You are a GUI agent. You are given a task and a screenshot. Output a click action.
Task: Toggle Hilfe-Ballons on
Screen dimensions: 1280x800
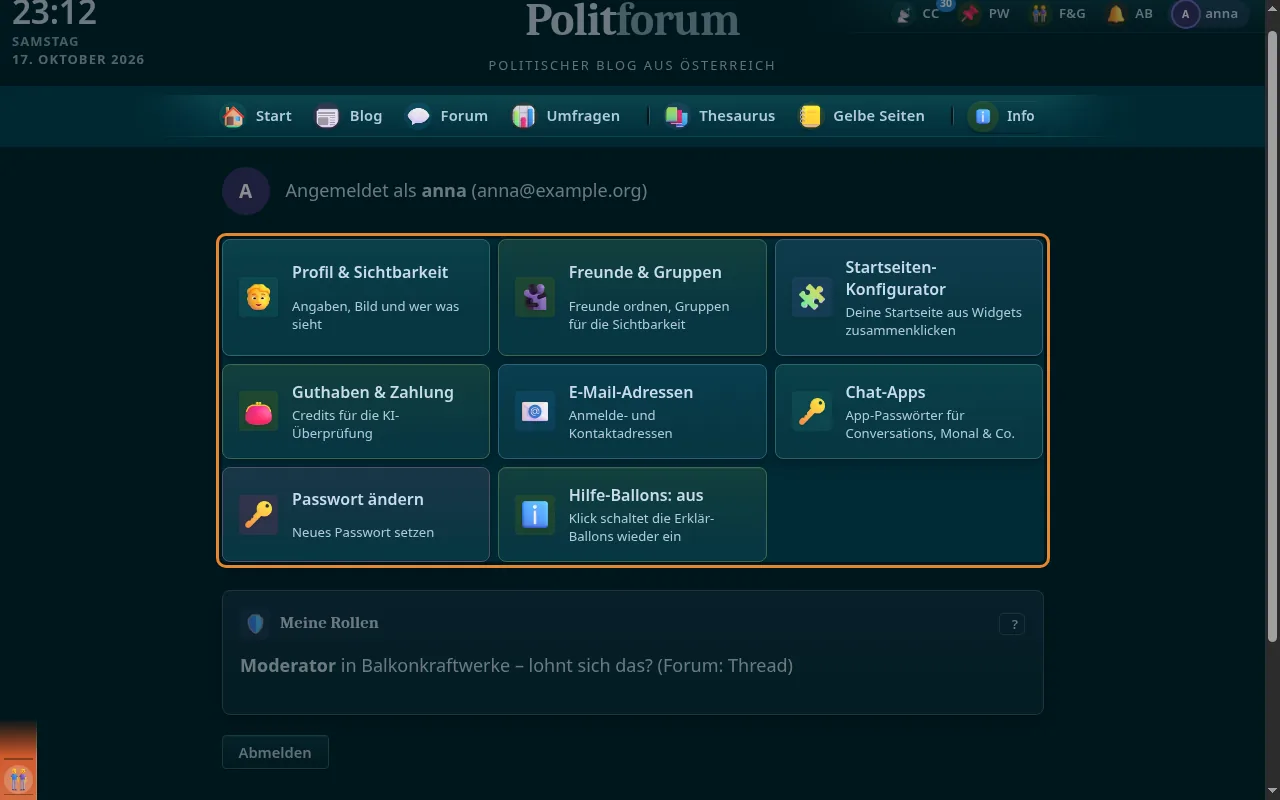(x=632, y=514)
